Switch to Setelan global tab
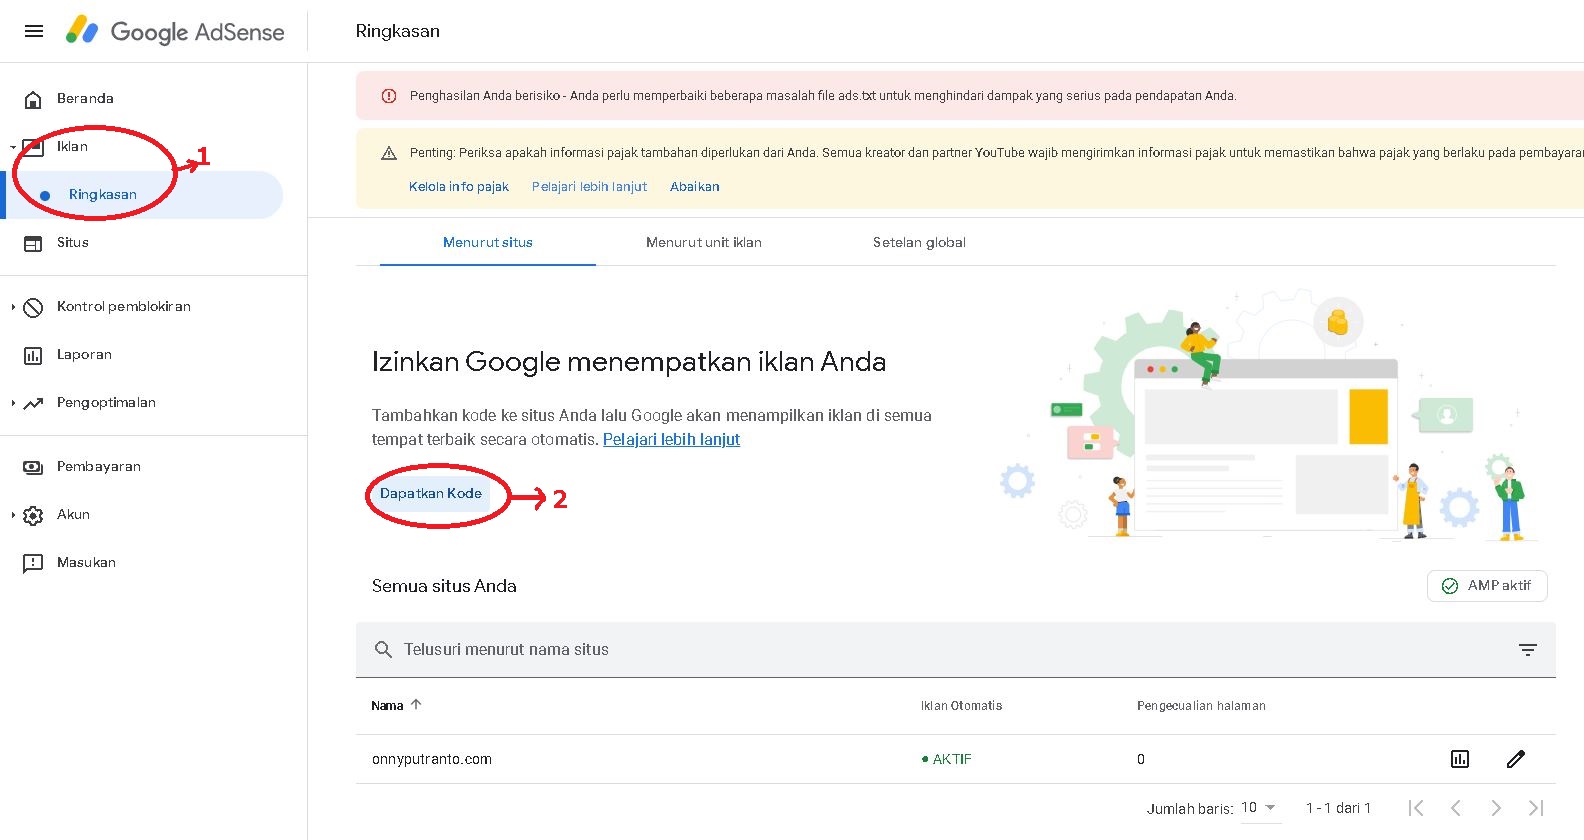 [919, 243]
